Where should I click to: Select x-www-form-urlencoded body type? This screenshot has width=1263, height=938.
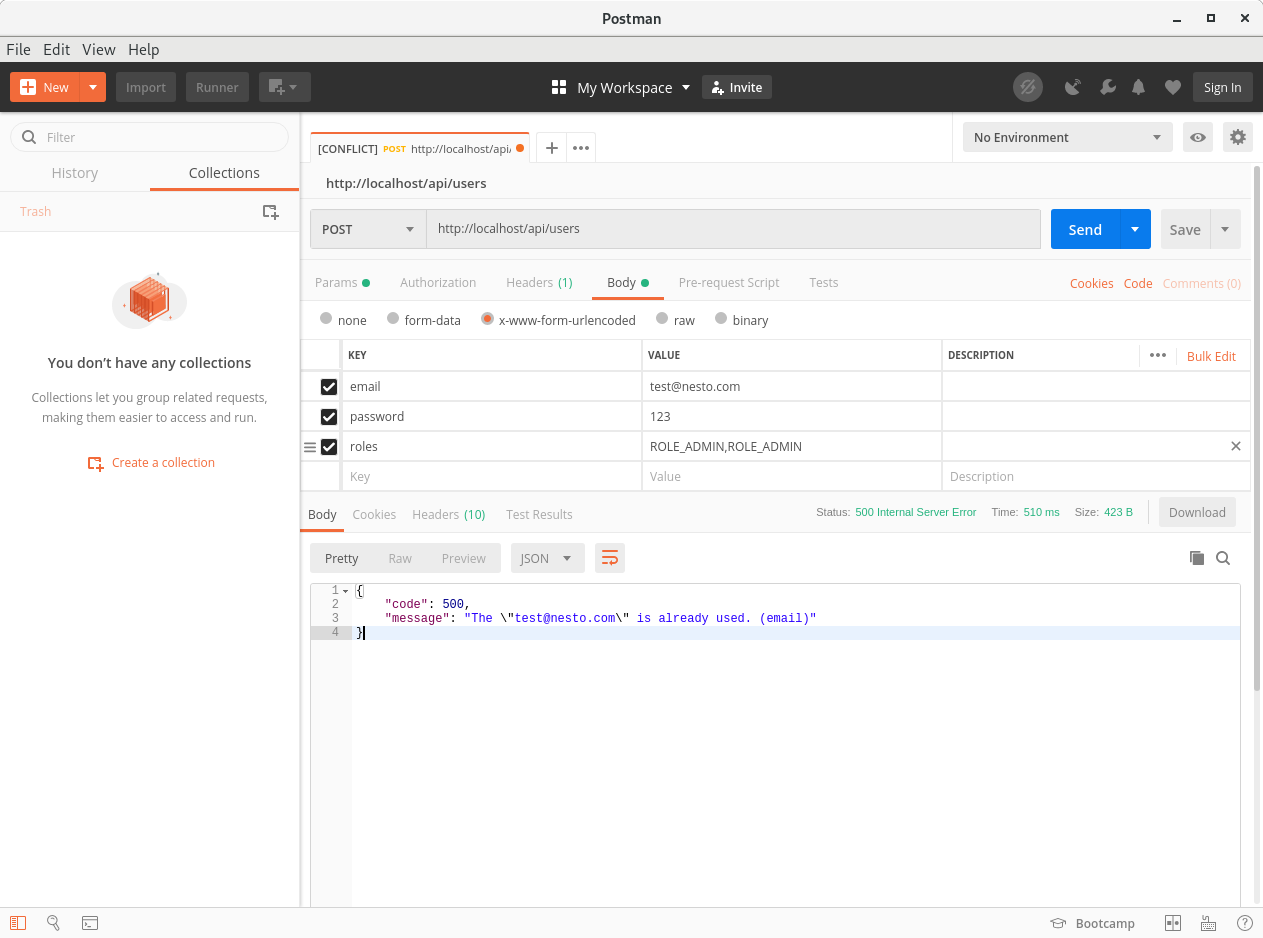click(487, 319)
